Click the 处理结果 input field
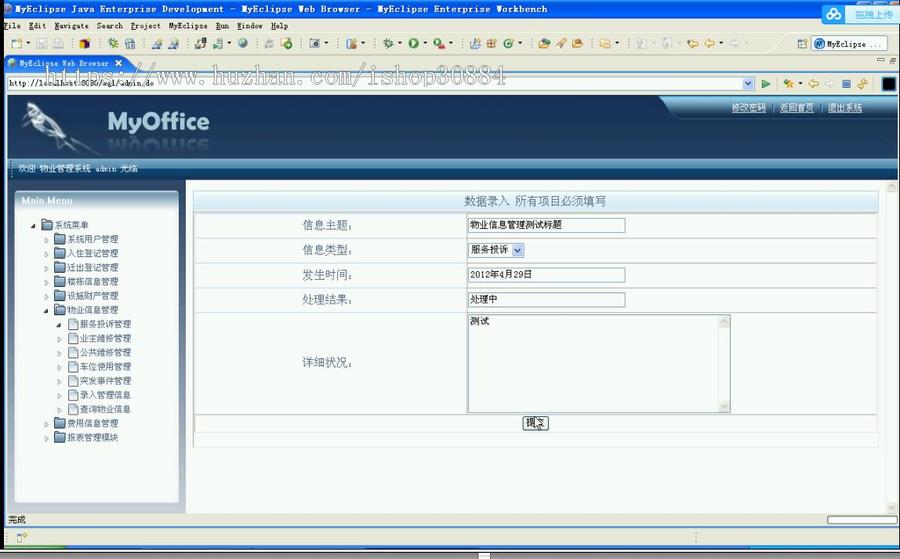The width and height of the screenshot is (900, 559). tap(546, 300)
